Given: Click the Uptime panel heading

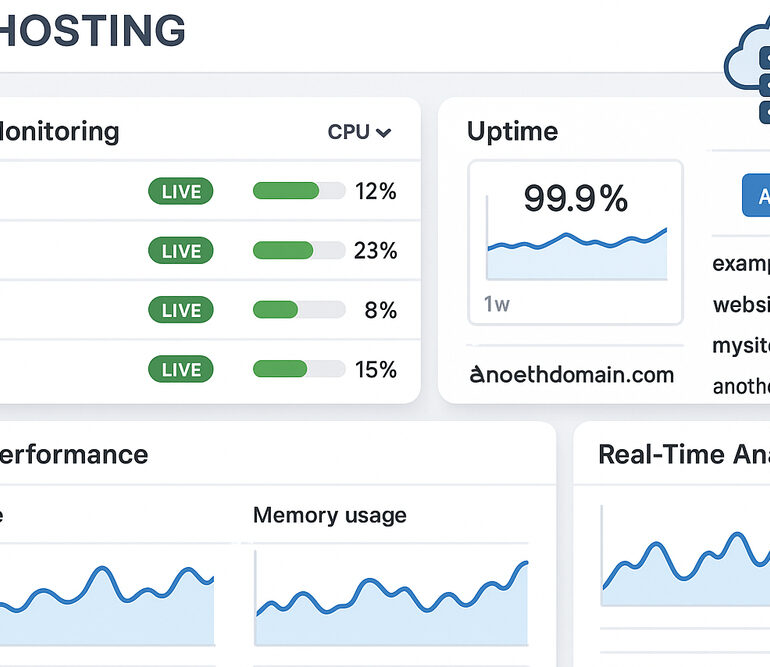Looking at the screenshot, I should [x=512, y=131].
